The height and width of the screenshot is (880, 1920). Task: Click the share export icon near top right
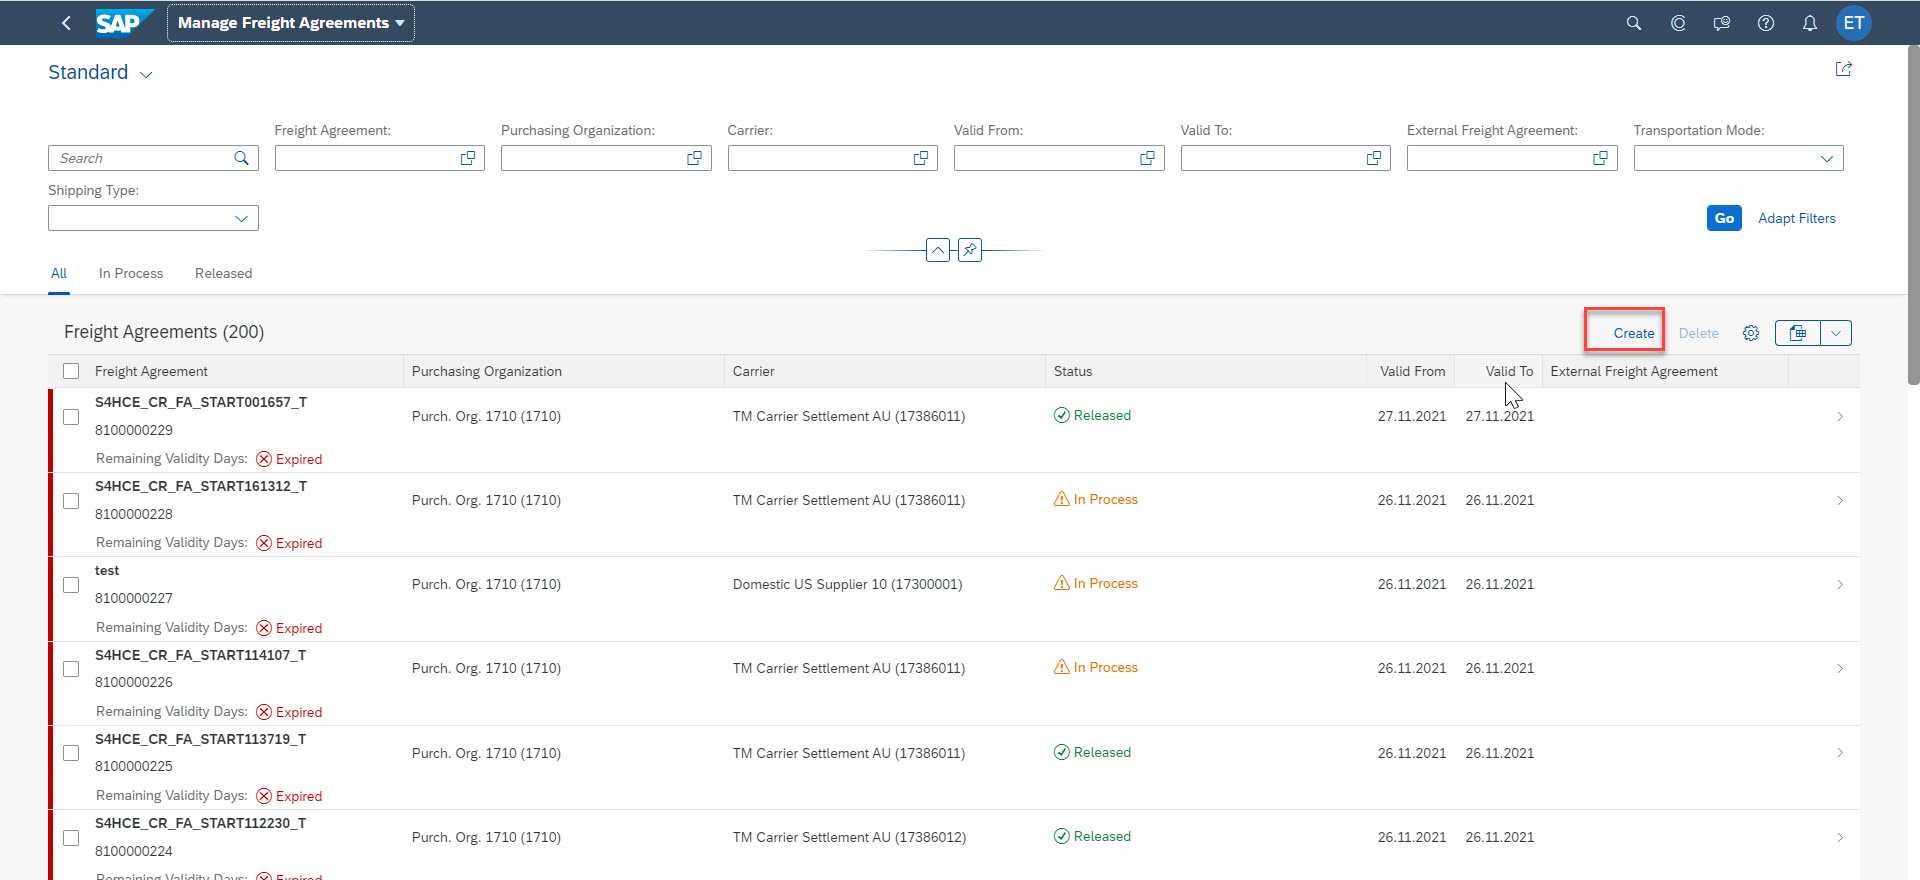tap(1843, 69)
